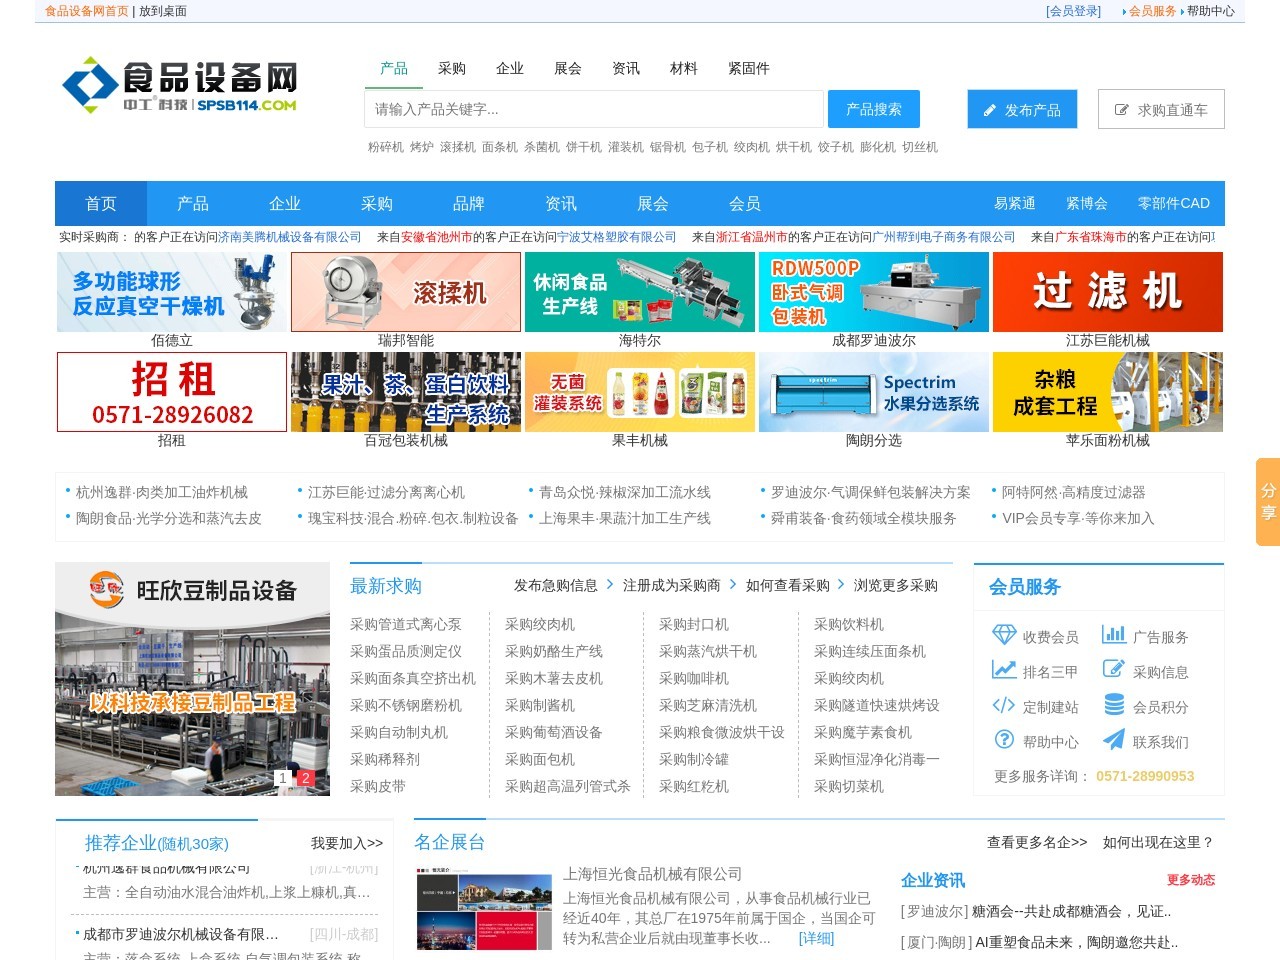This screenshot has height=960, width=1280.
Task: Open the 分享 share side tab
Action: tap(1268, 502)
